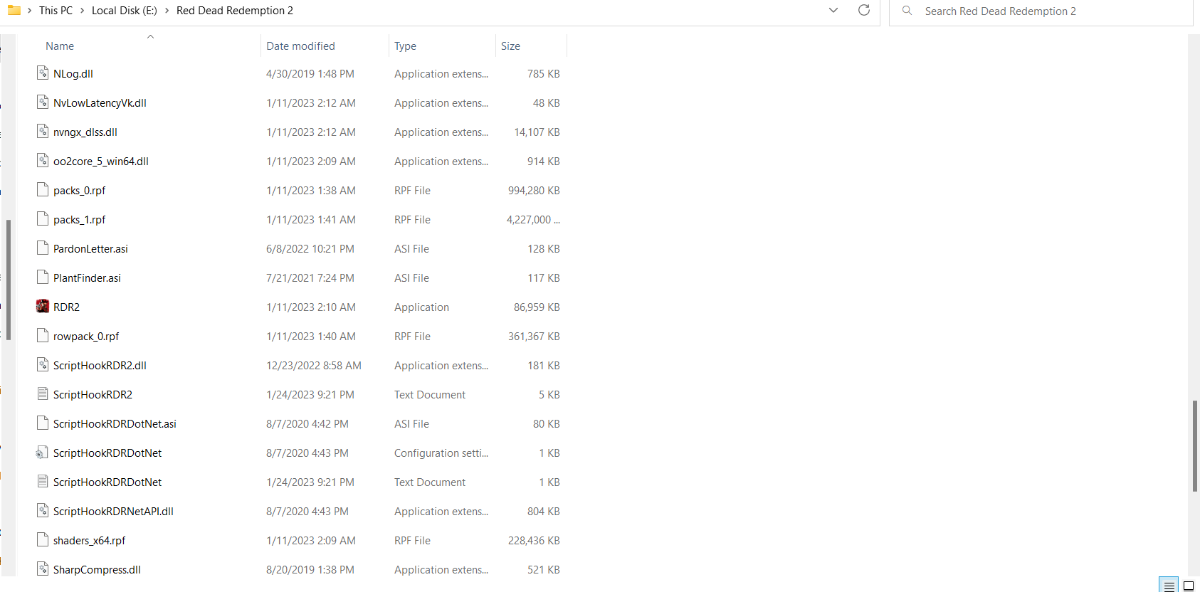Open the address bar history dropdown
Viewport: 1200px width, 592px height.
tap(834, 10)
